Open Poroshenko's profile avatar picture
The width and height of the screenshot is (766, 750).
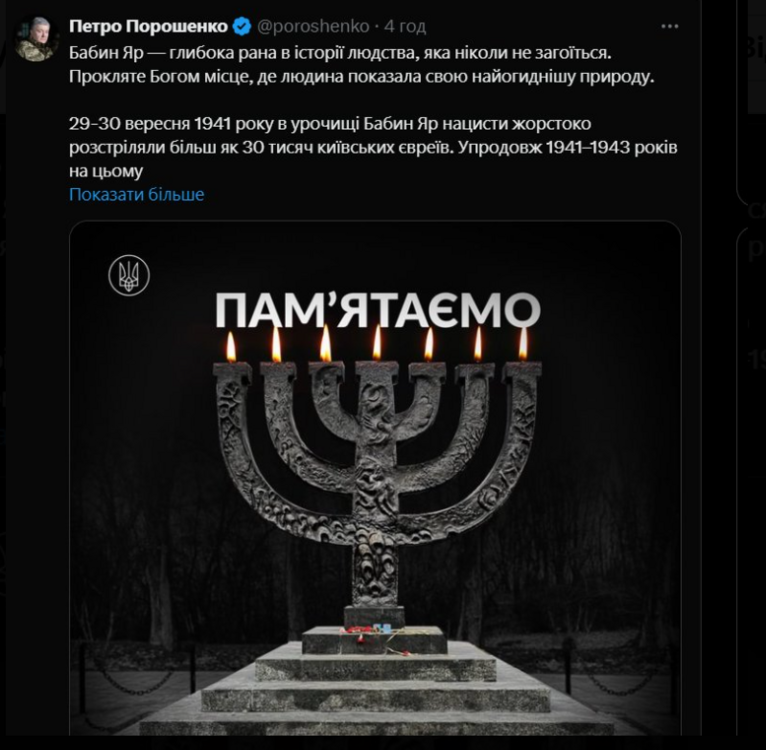(x=36, y=40)
